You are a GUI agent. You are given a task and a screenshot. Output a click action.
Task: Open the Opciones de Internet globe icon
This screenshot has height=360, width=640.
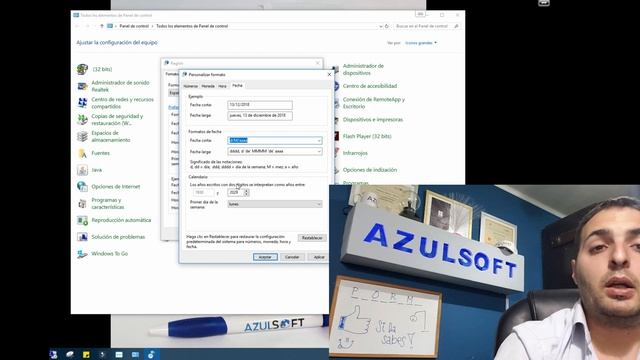coord(82,187)
